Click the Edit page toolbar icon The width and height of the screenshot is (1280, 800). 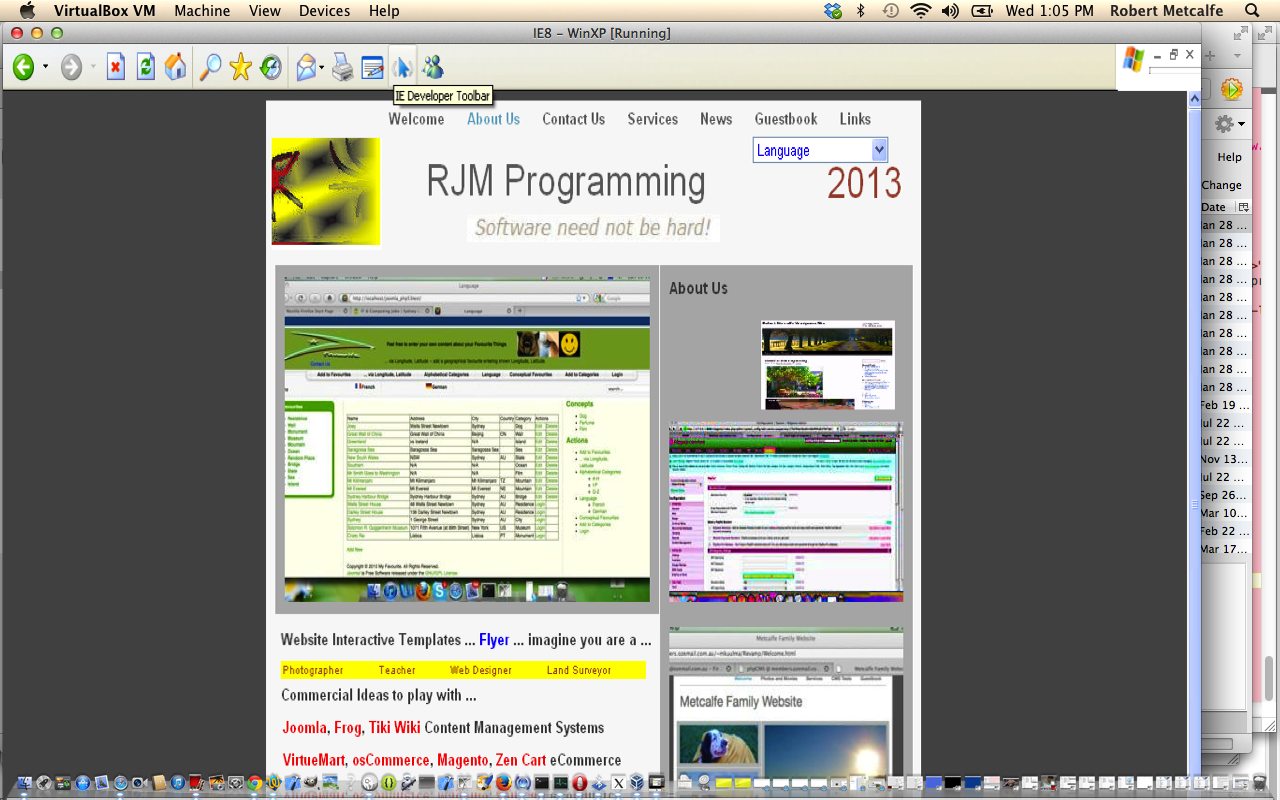tap(373, 67)
